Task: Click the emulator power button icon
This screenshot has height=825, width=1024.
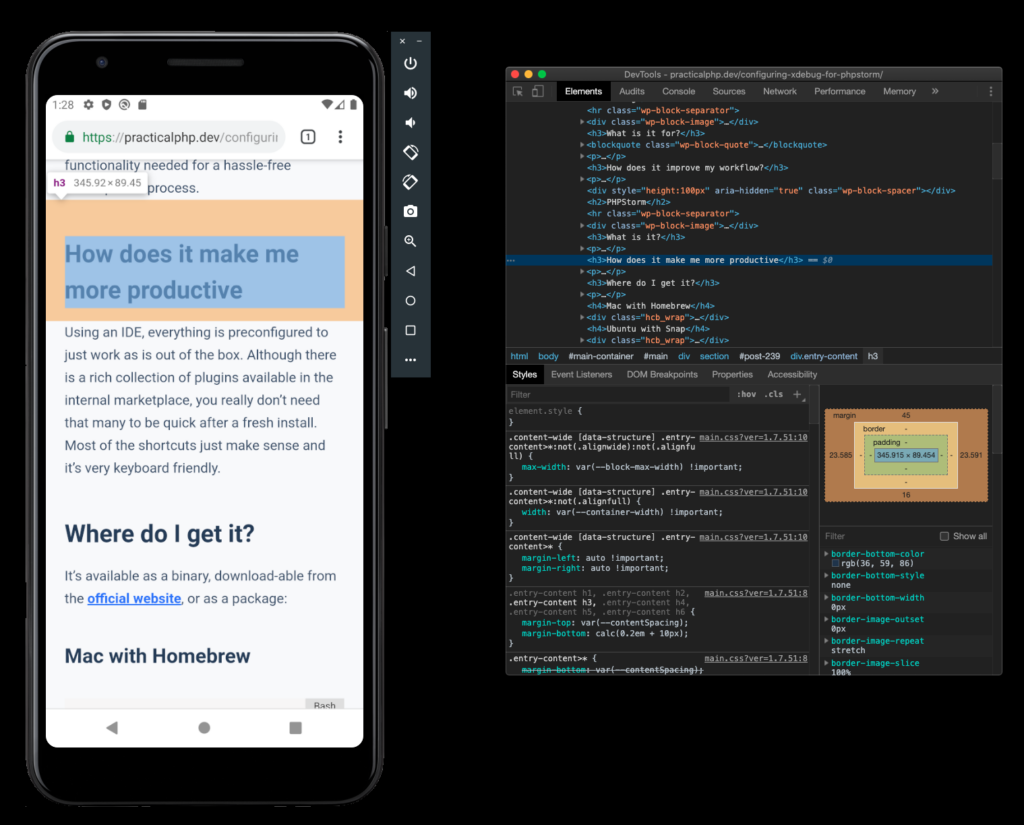Action: [x=410, y=63]
